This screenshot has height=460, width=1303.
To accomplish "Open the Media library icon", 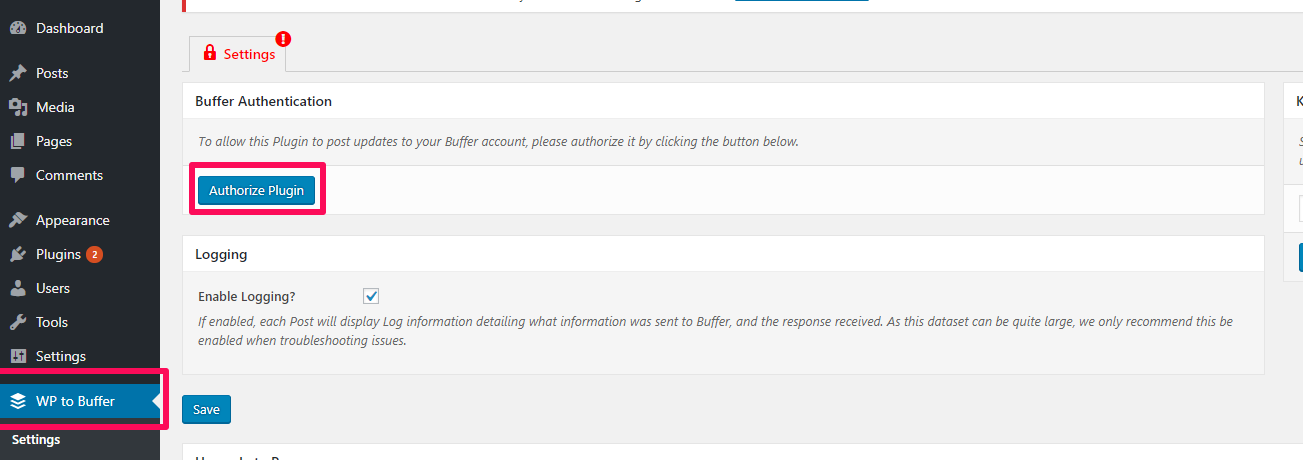I will pos(17,107).
